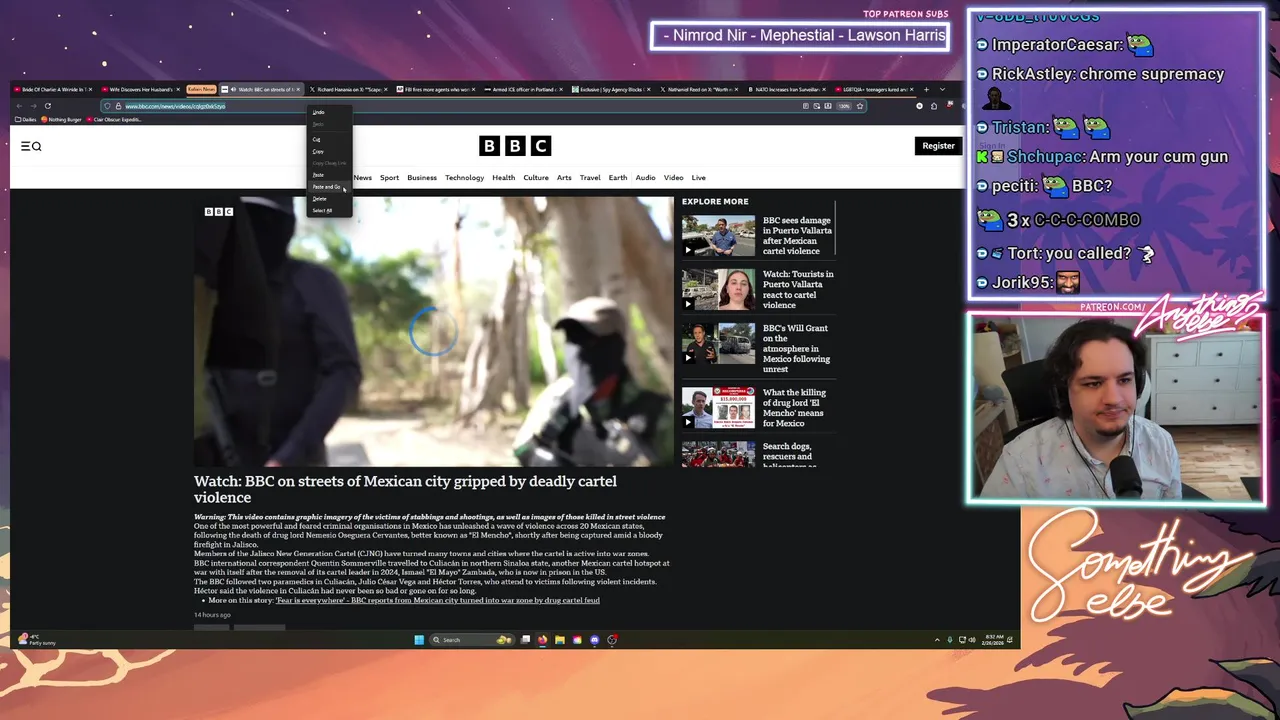Viewport: 1280px width, 720px height.
Task: Click the video headline about Mexican city
Action: [x=405, y=489]
